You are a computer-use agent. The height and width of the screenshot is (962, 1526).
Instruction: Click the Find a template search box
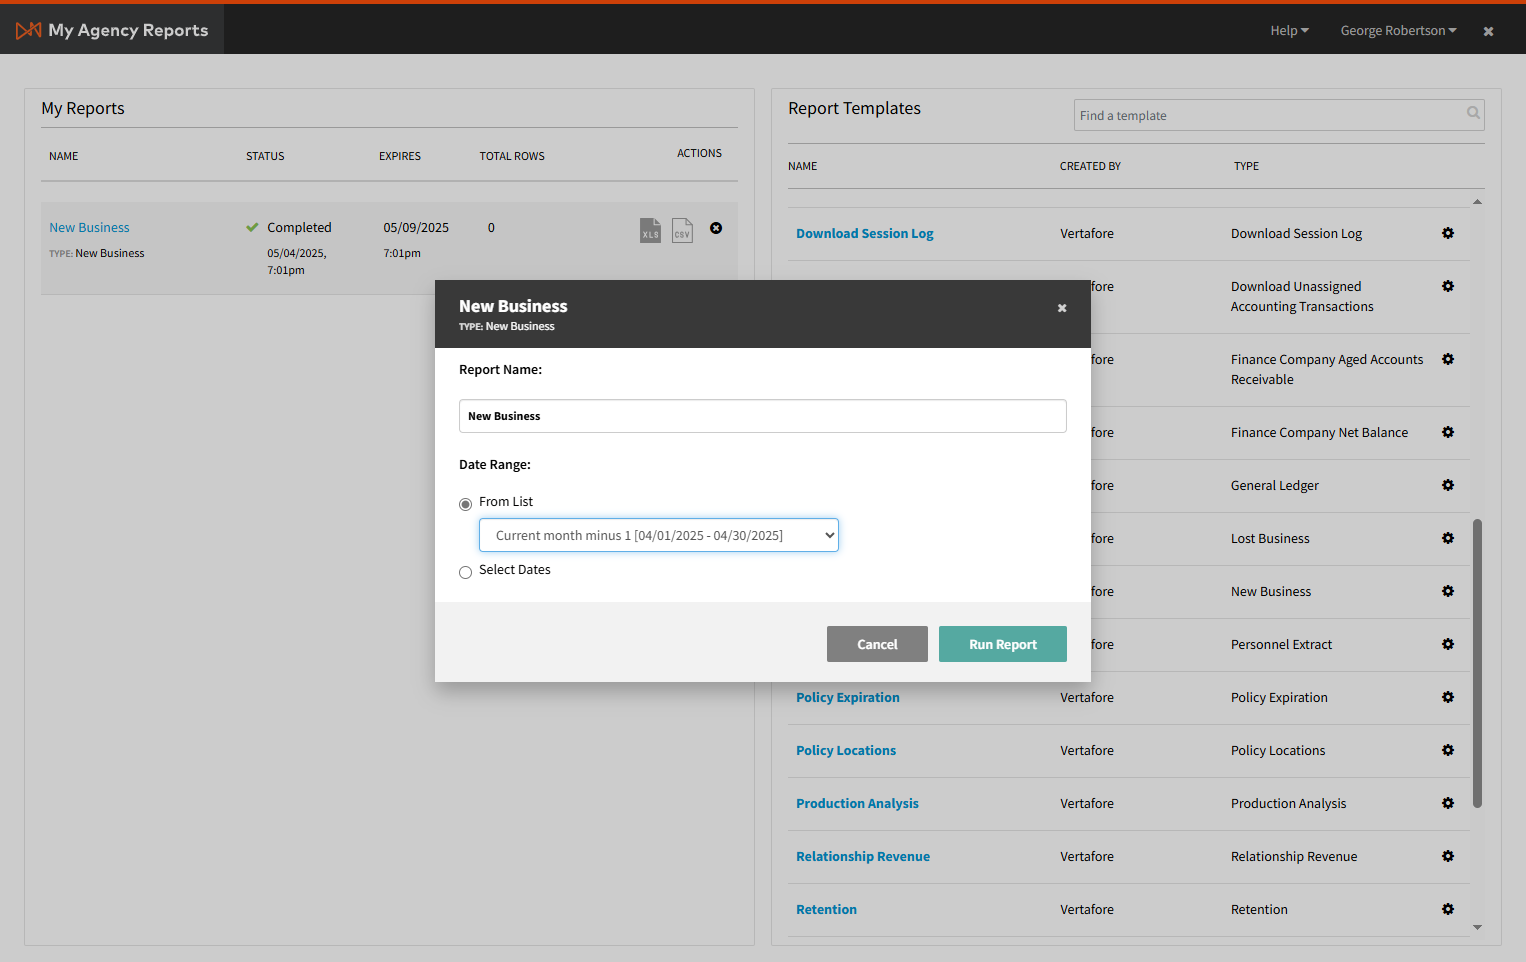(x=1279, y=115)
